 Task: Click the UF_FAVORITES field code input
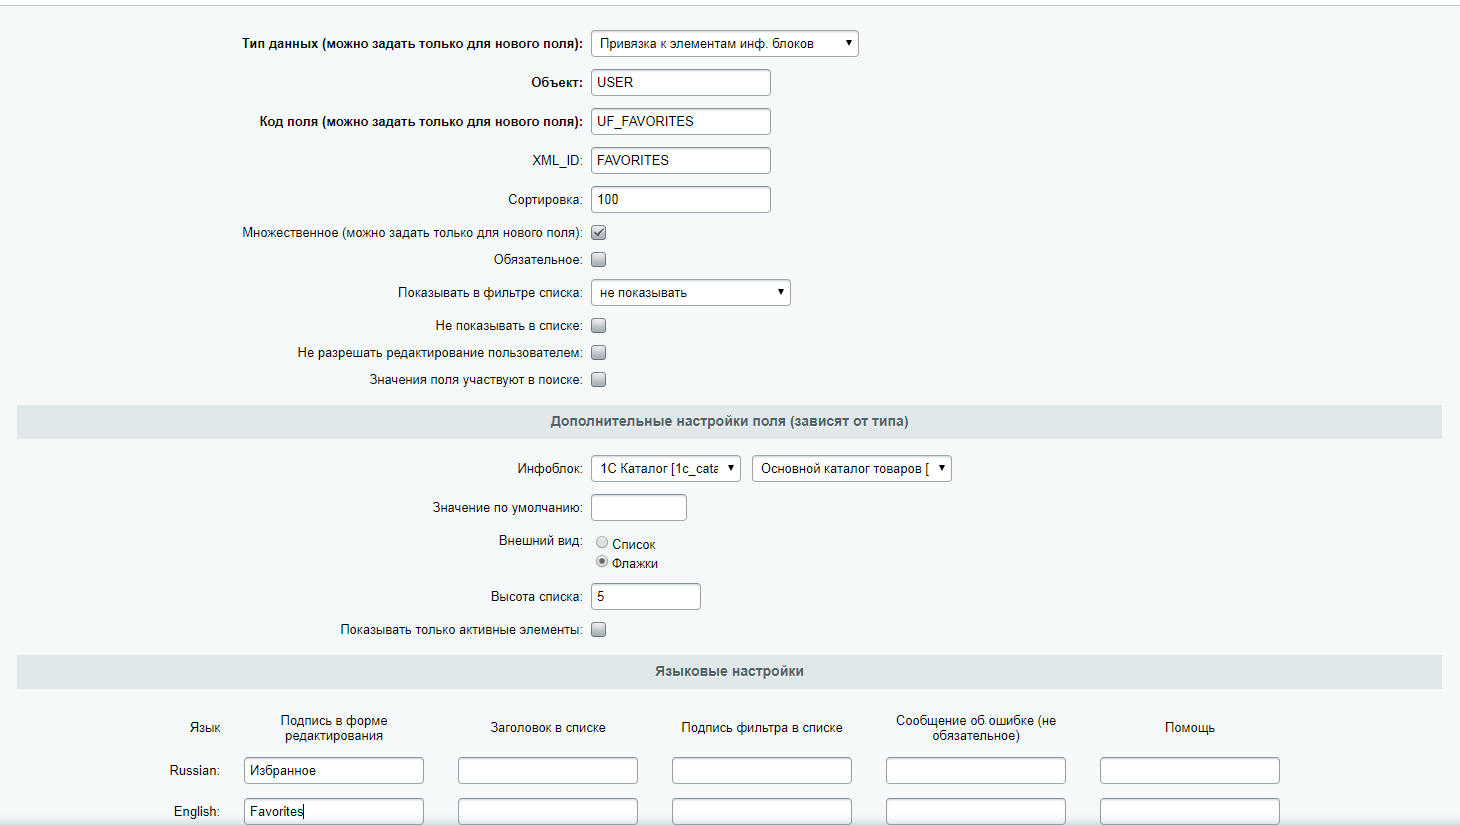pos(680,122)
